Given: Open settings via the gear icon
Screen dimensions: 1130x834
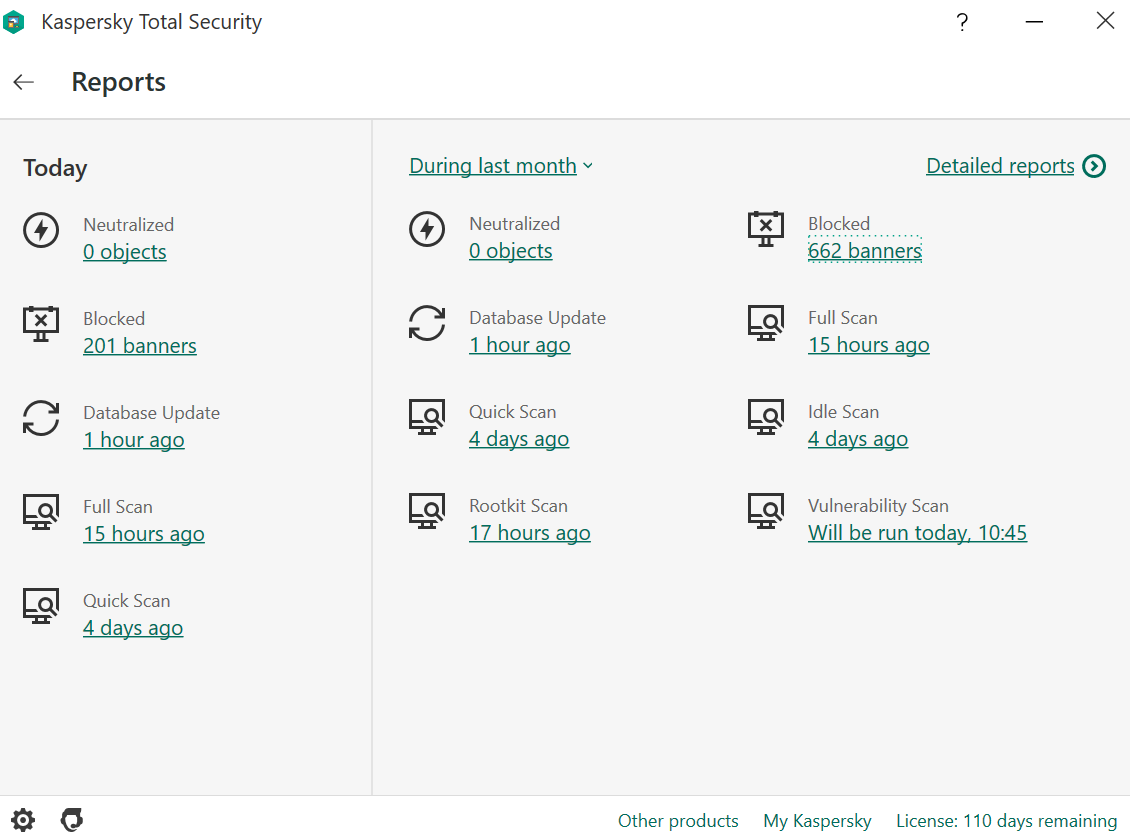Looking at the screenshot, I should [22, 820].
